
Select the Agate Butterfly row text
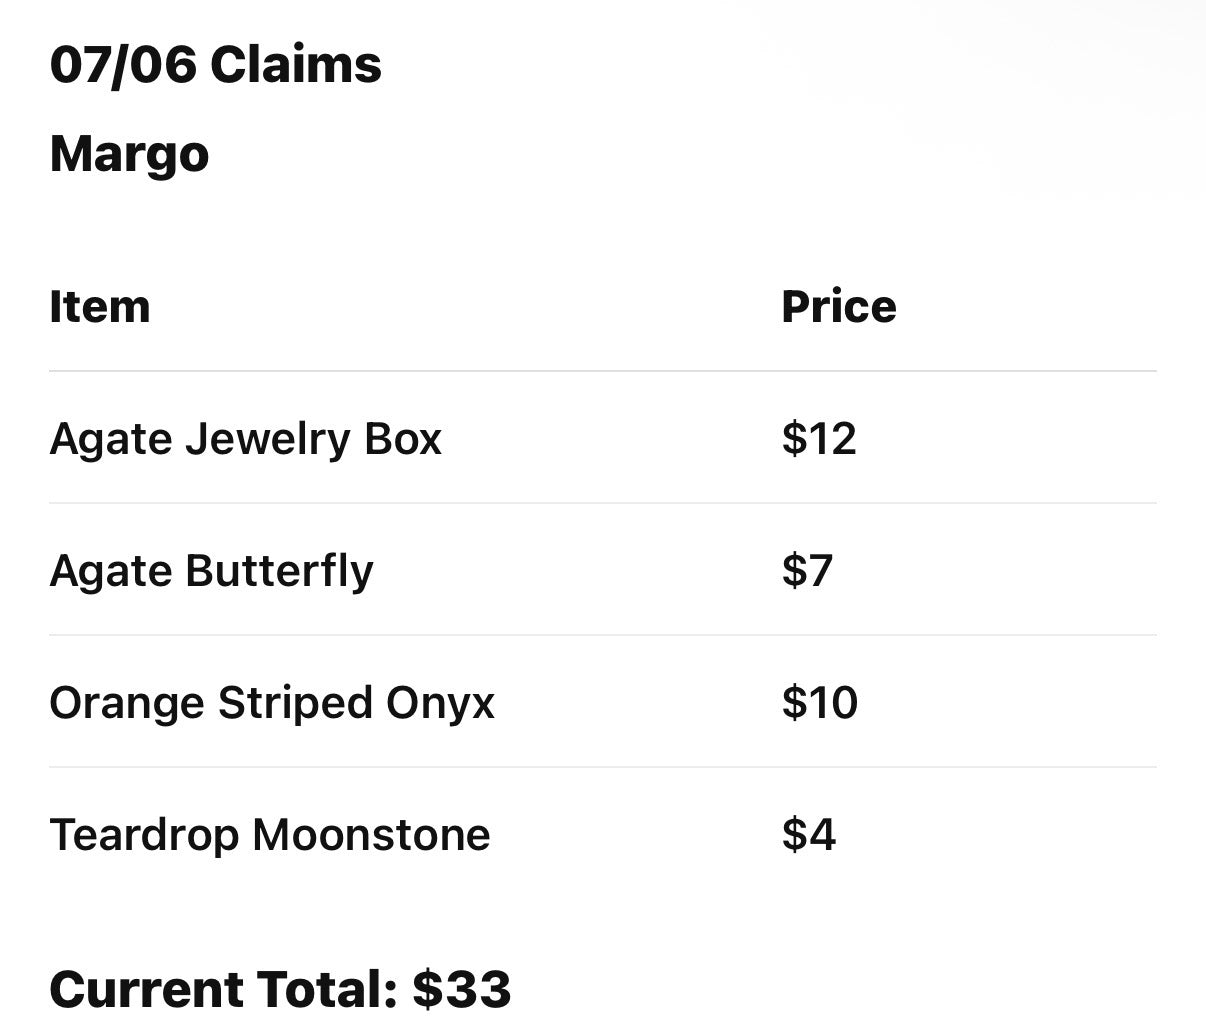pos(211,572)
